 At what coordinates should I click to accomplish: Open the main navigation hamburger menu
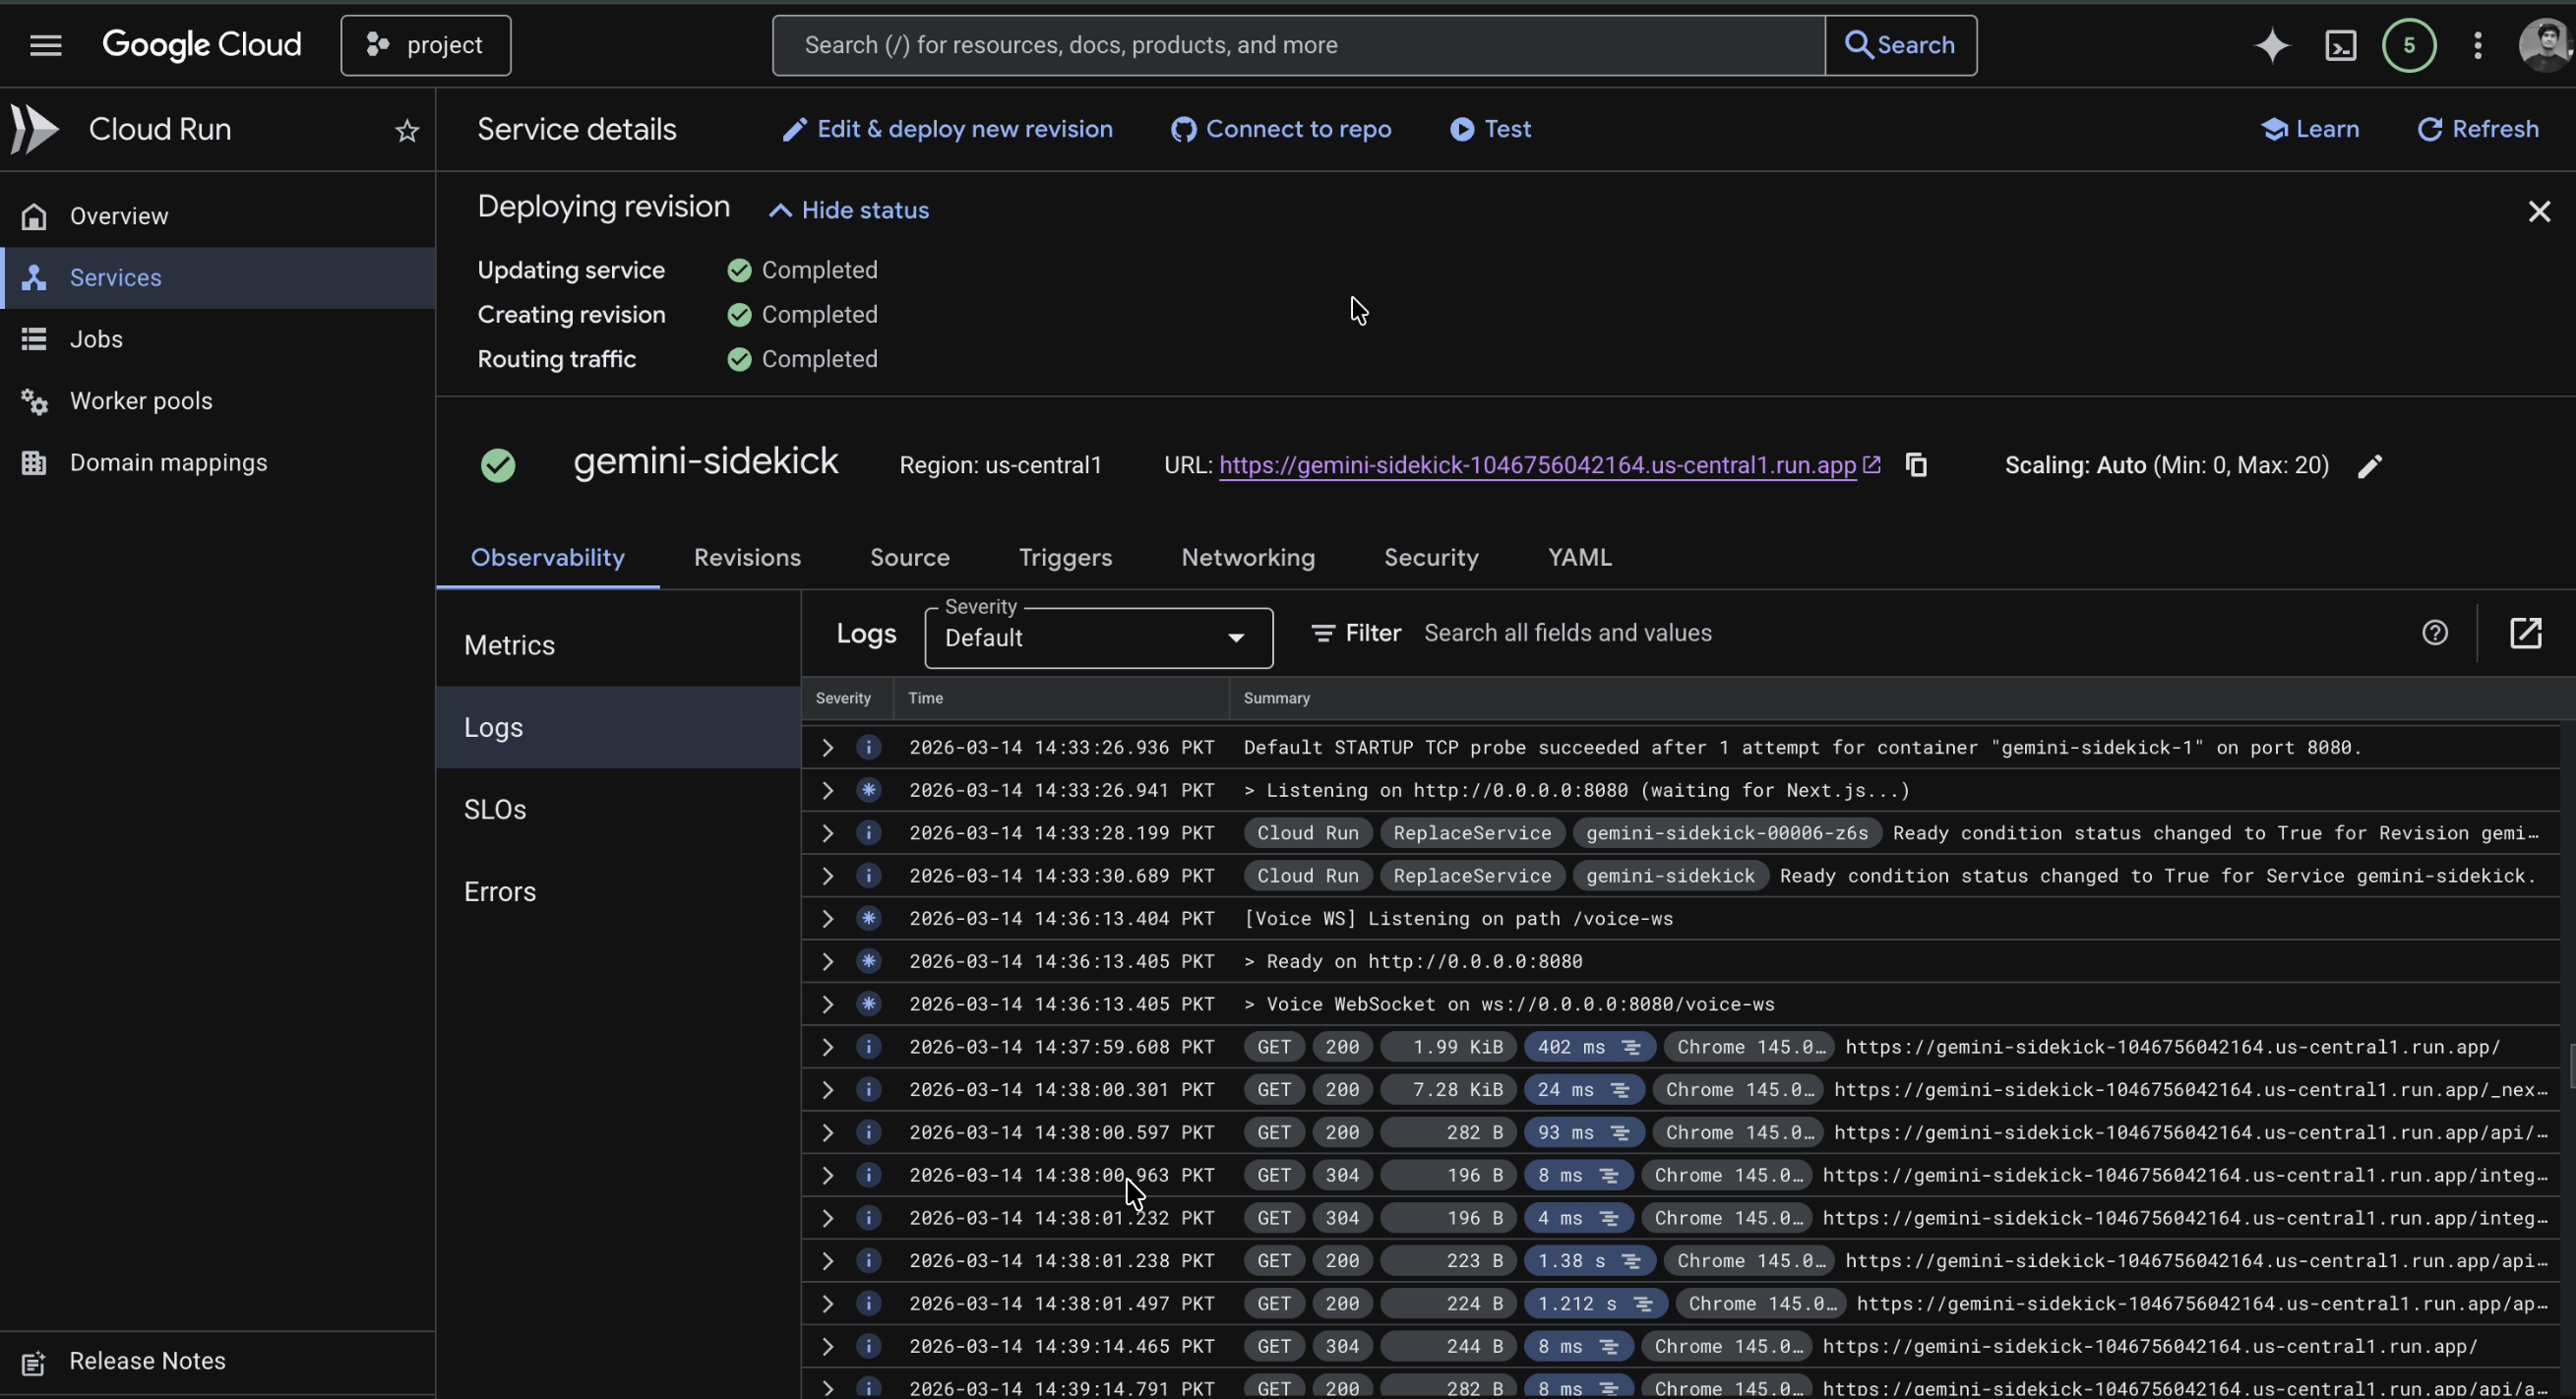point(45,45)
